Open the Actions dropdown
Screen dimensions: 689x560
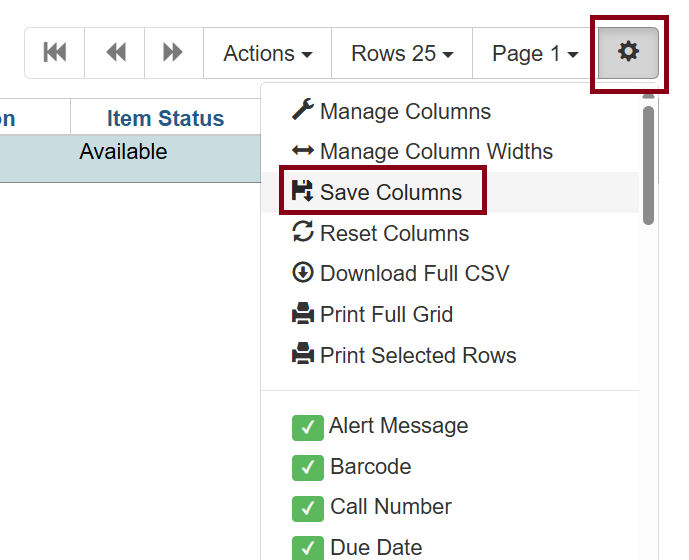click(x=267, y=53)
